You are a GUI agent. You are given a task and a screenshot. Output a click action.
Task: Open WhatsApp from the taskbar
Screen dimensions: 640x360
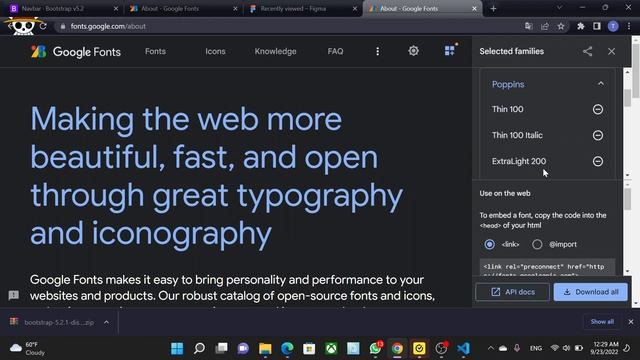(375, 349)
